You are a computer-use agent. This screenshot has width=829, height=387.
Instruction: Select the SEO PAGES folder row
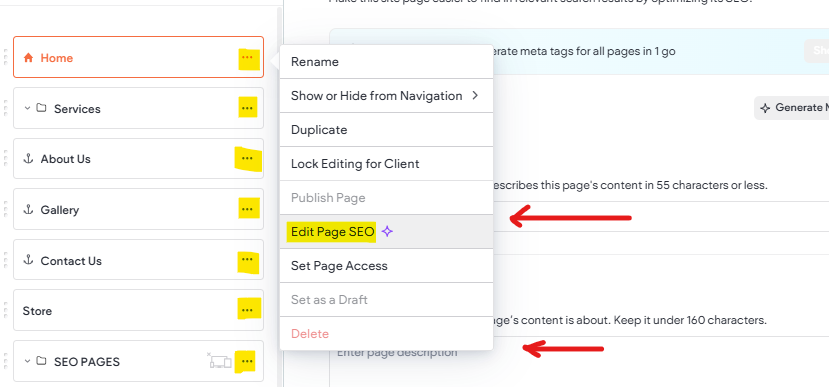pos(139,361)
